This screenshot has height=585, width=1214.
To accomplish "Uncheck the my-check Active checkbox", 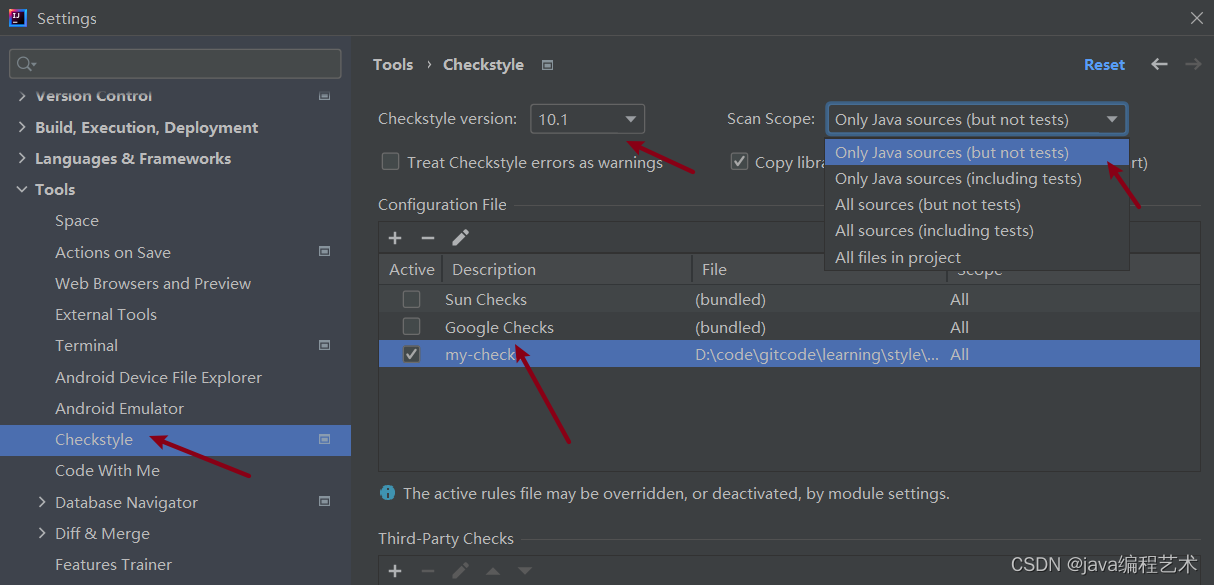I will click(411, 353).
